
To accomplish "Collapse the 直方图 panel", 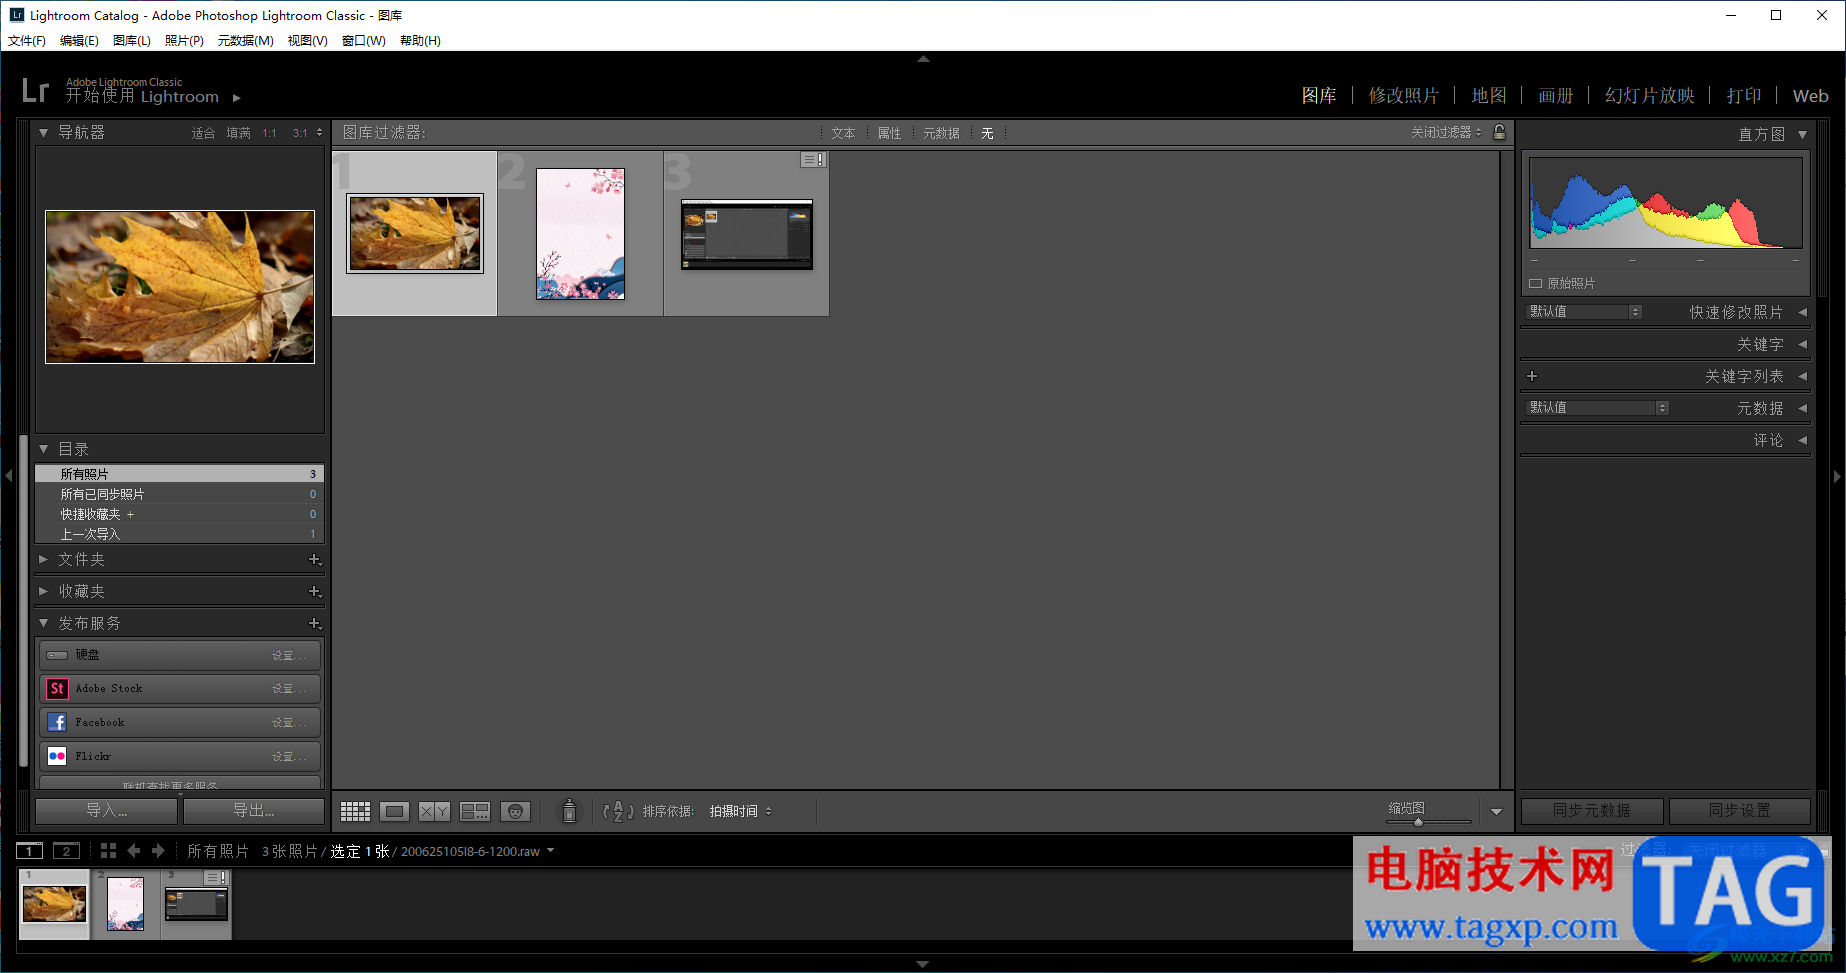I will [1802, 134].
